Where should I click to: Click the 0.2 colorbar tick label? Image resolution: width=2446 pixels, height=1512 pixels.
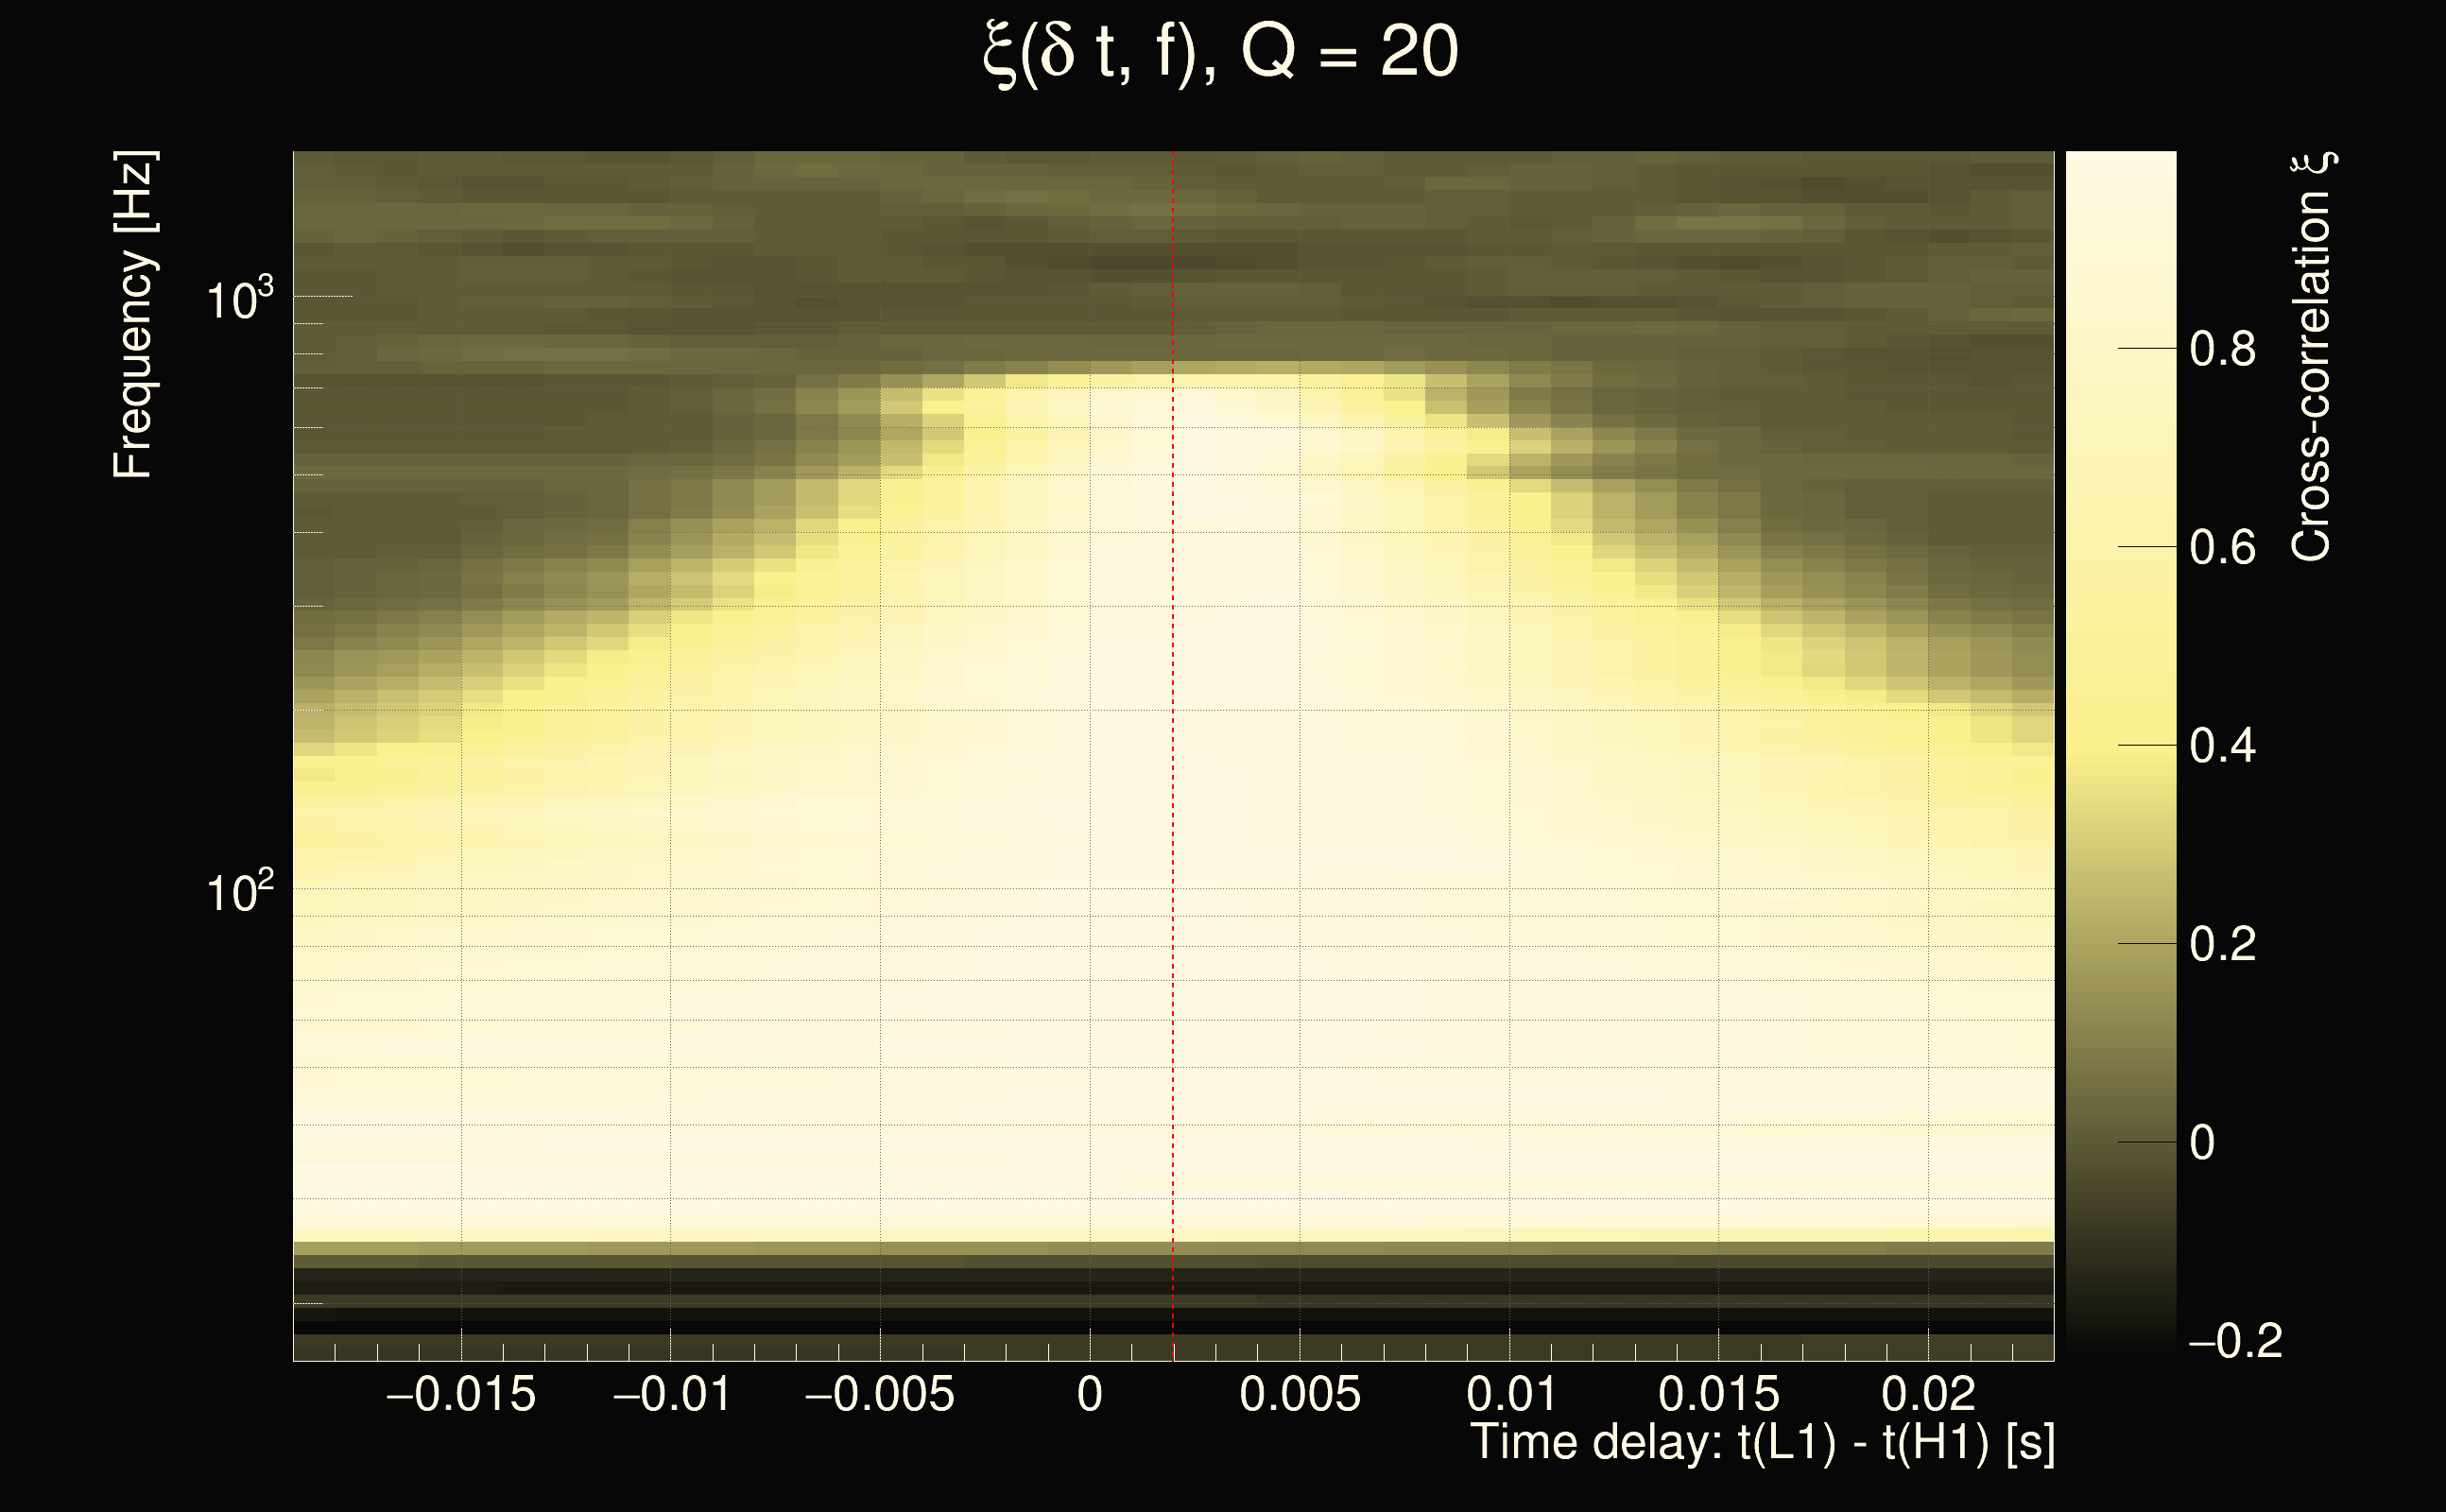[2222, 944]
